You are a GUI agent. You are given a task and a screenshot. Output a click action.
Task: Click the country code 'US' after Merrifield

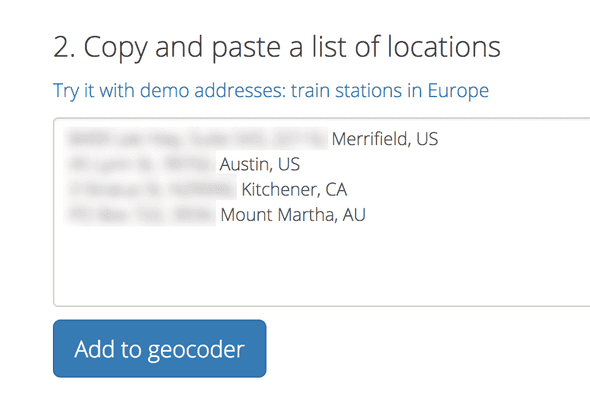(x=427, y=139)
